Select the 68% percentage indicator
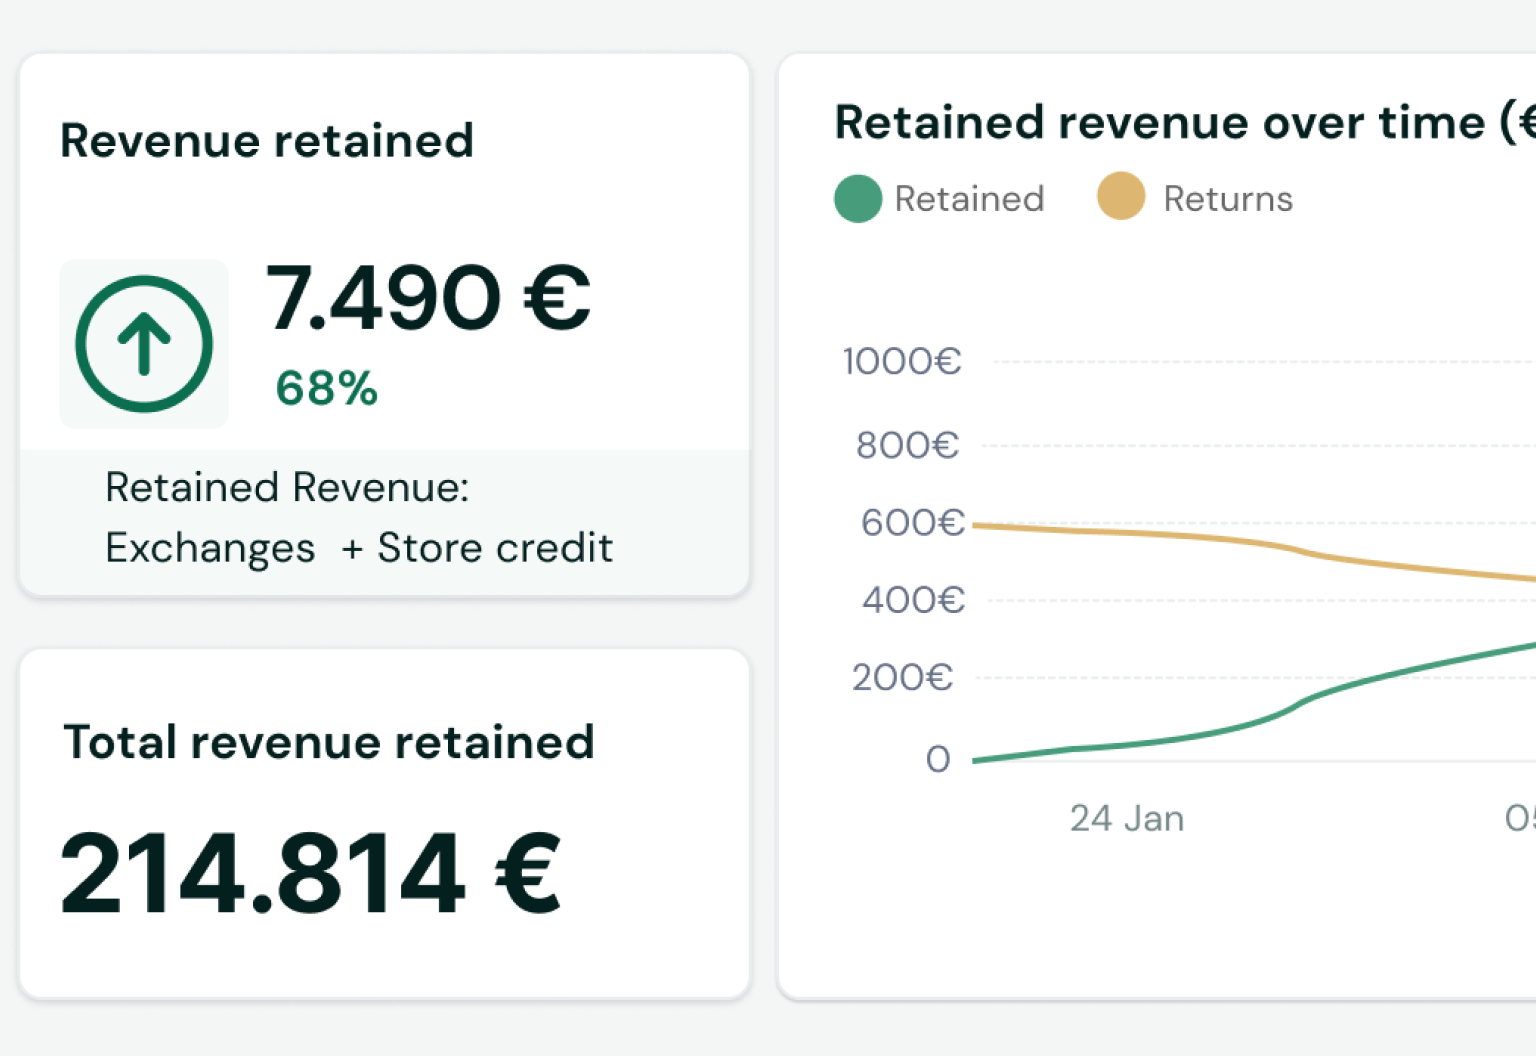This screenshot has height=1056, width=1536. click(326, 389)
